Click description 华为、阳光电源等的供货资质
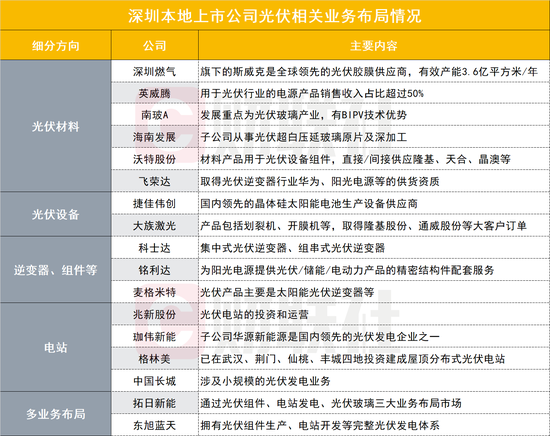 tap(320, 181)
